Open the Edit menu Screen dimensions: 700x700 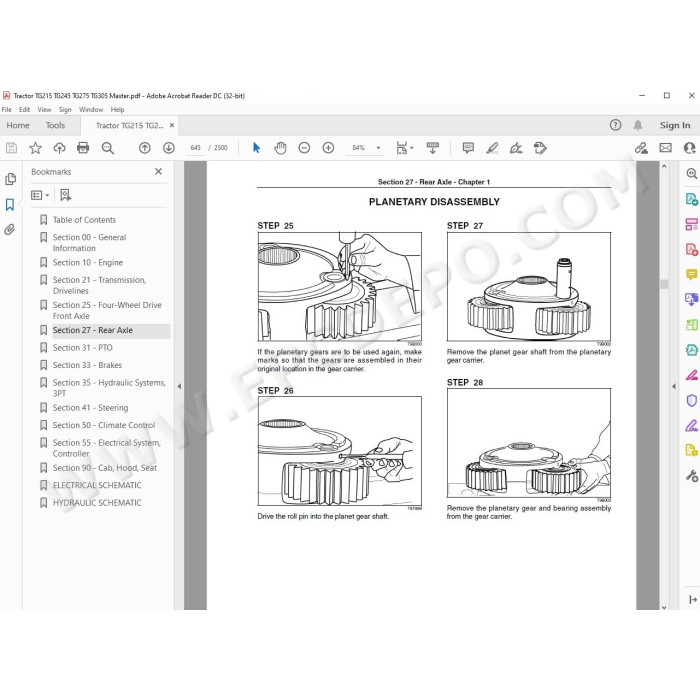pos(25,109)
